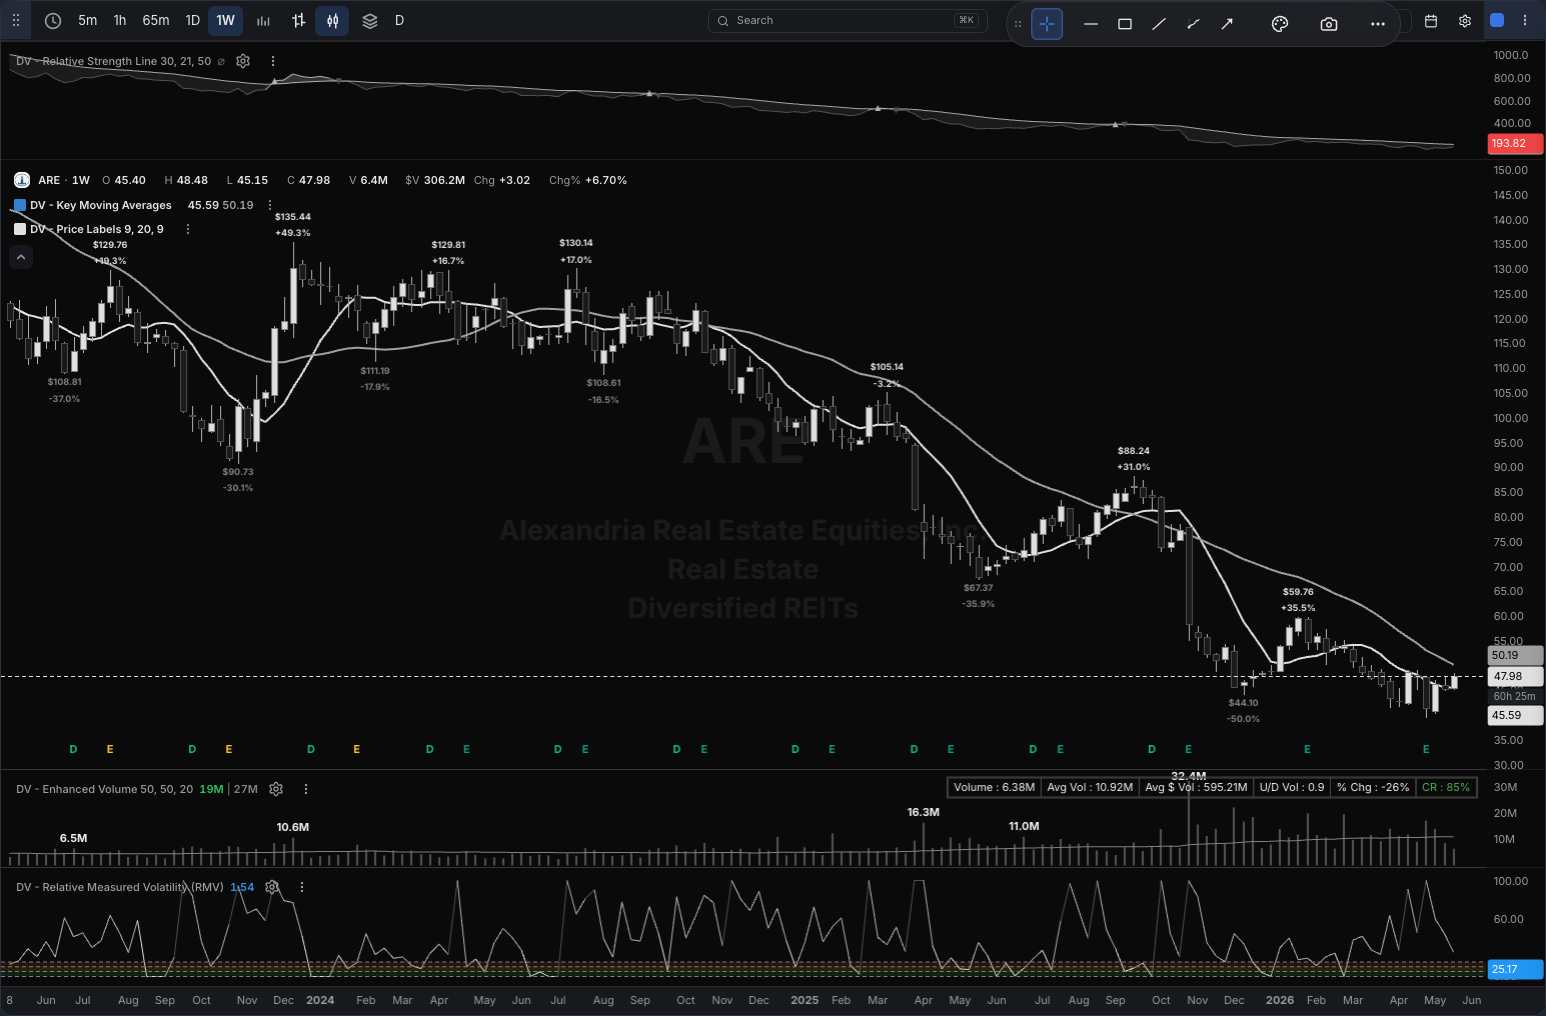The height and width of the screenshot is (1016, 1546).
Task: Click the $59.76 price label
Action: coord(1298,592)
